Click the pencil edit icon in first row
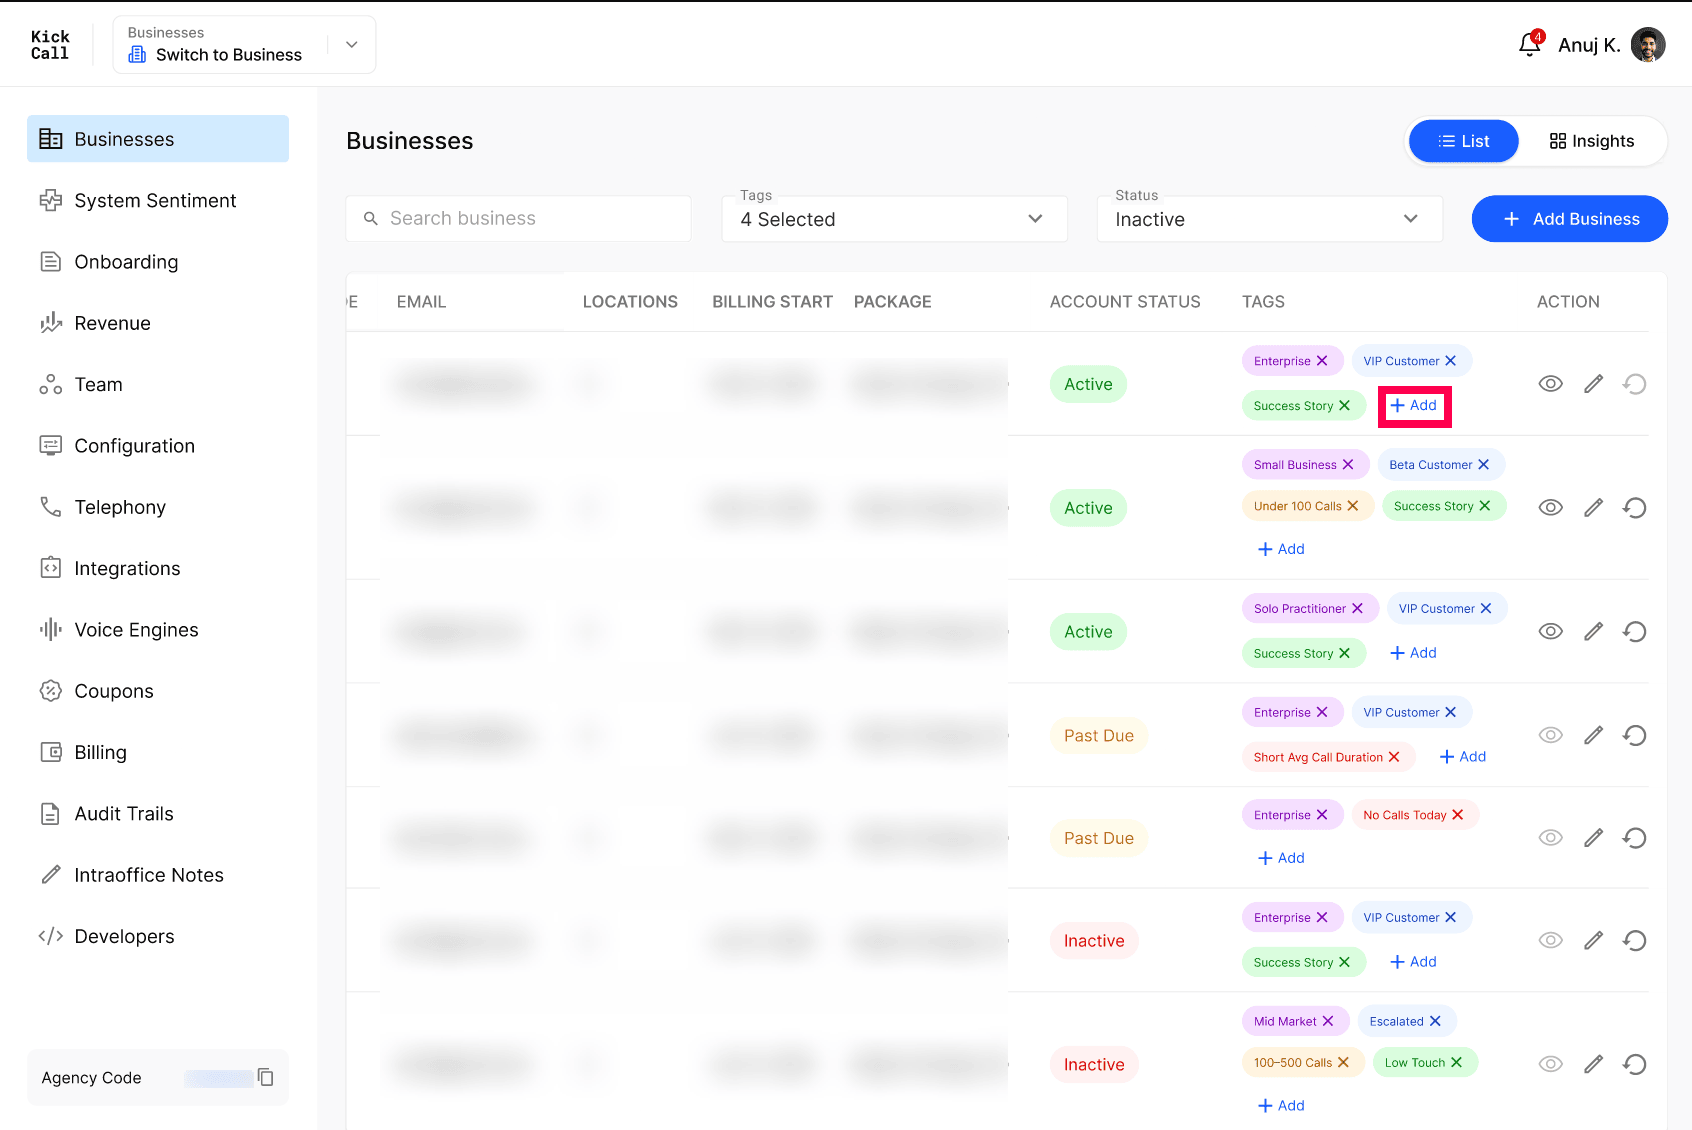1692x1130 pixels. (x=1593, y=384)
